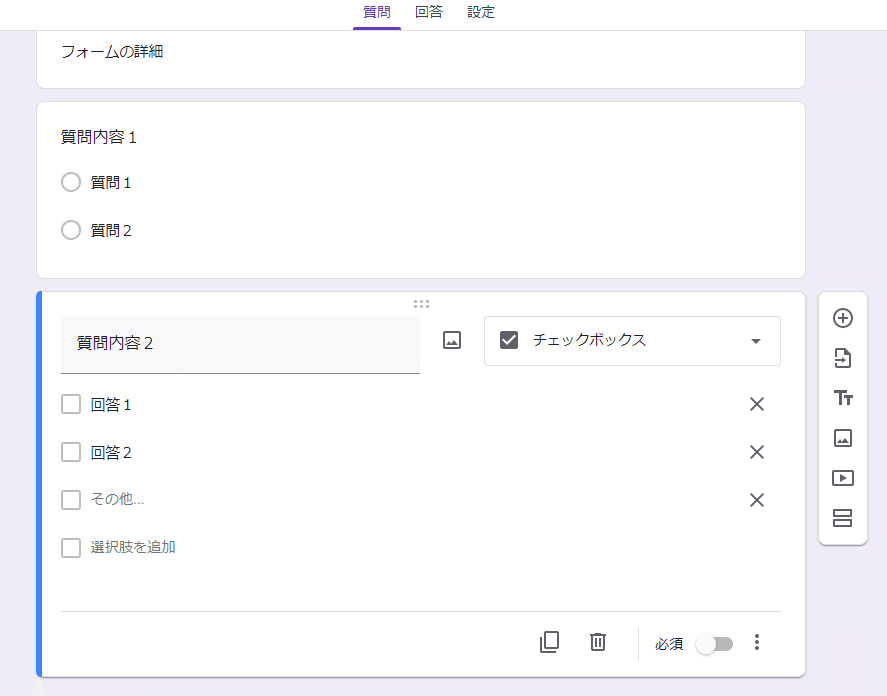The image size is (887, 696).
Task: Click the 必須 label text
Action: [669, 644]
